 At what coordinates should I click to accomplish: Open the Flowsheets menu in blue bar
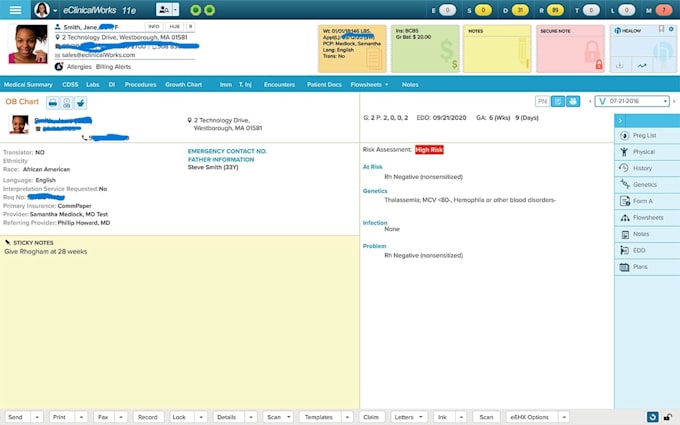tap(369, 85)
